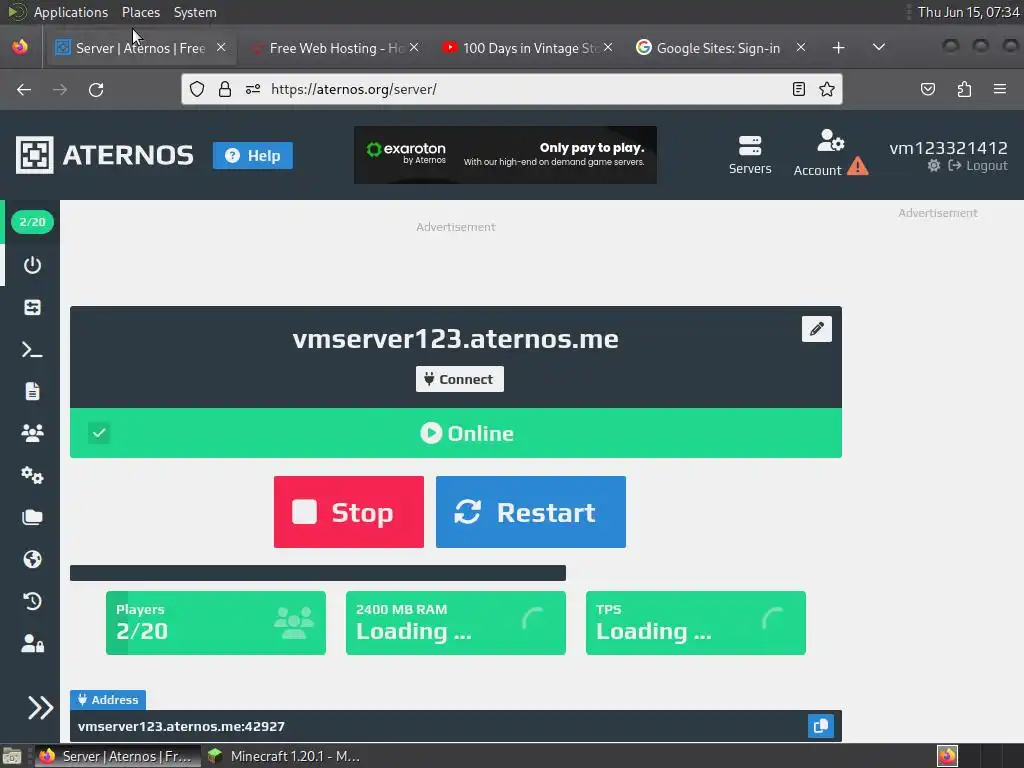Close the Google Sites tab
Screen dimensions: 1024x768
[x=801, y=48]
